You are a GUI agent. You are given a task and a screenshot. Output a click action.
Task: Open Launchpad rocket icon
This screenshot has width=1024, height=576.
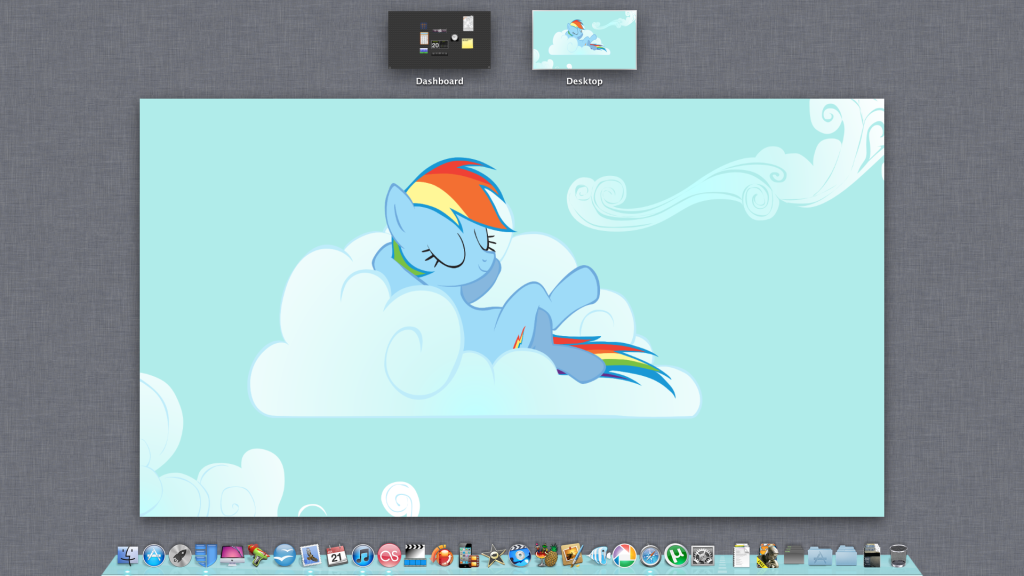(180, 556)
